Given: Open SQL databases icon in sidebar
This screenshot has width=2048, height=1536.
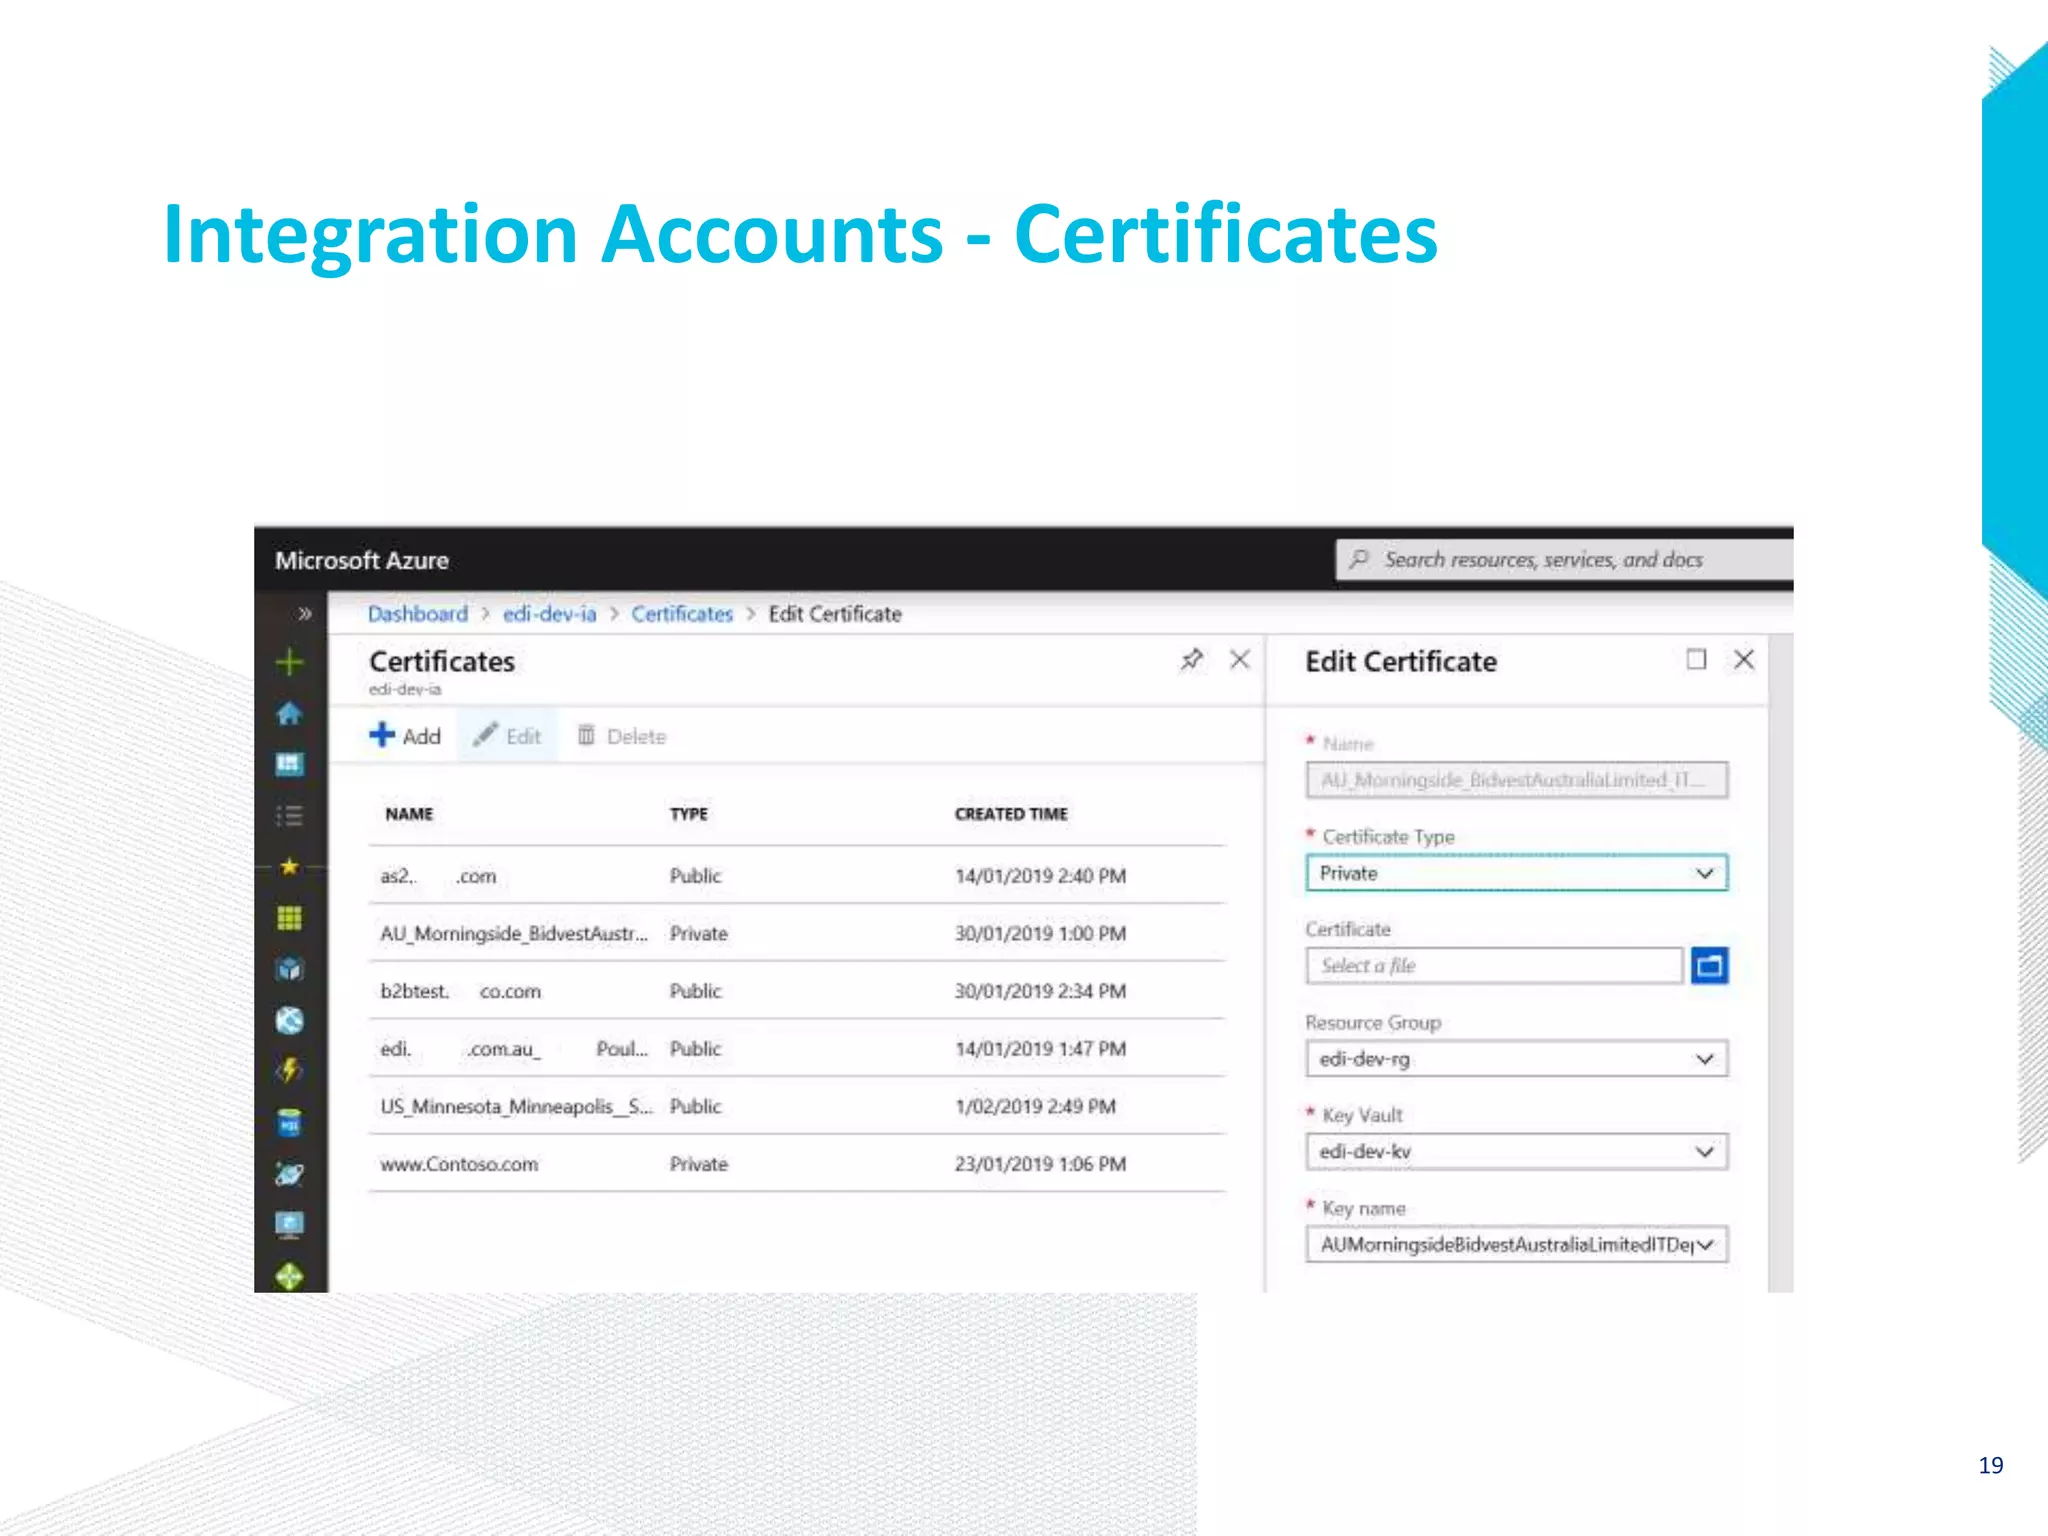Looking at the screenshot, I should click(x=289, y=1123).
